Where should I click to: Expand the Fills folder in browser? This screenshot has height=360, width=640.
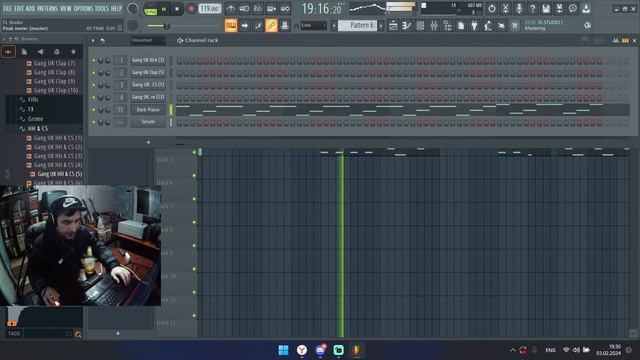[x=33, y=100]
